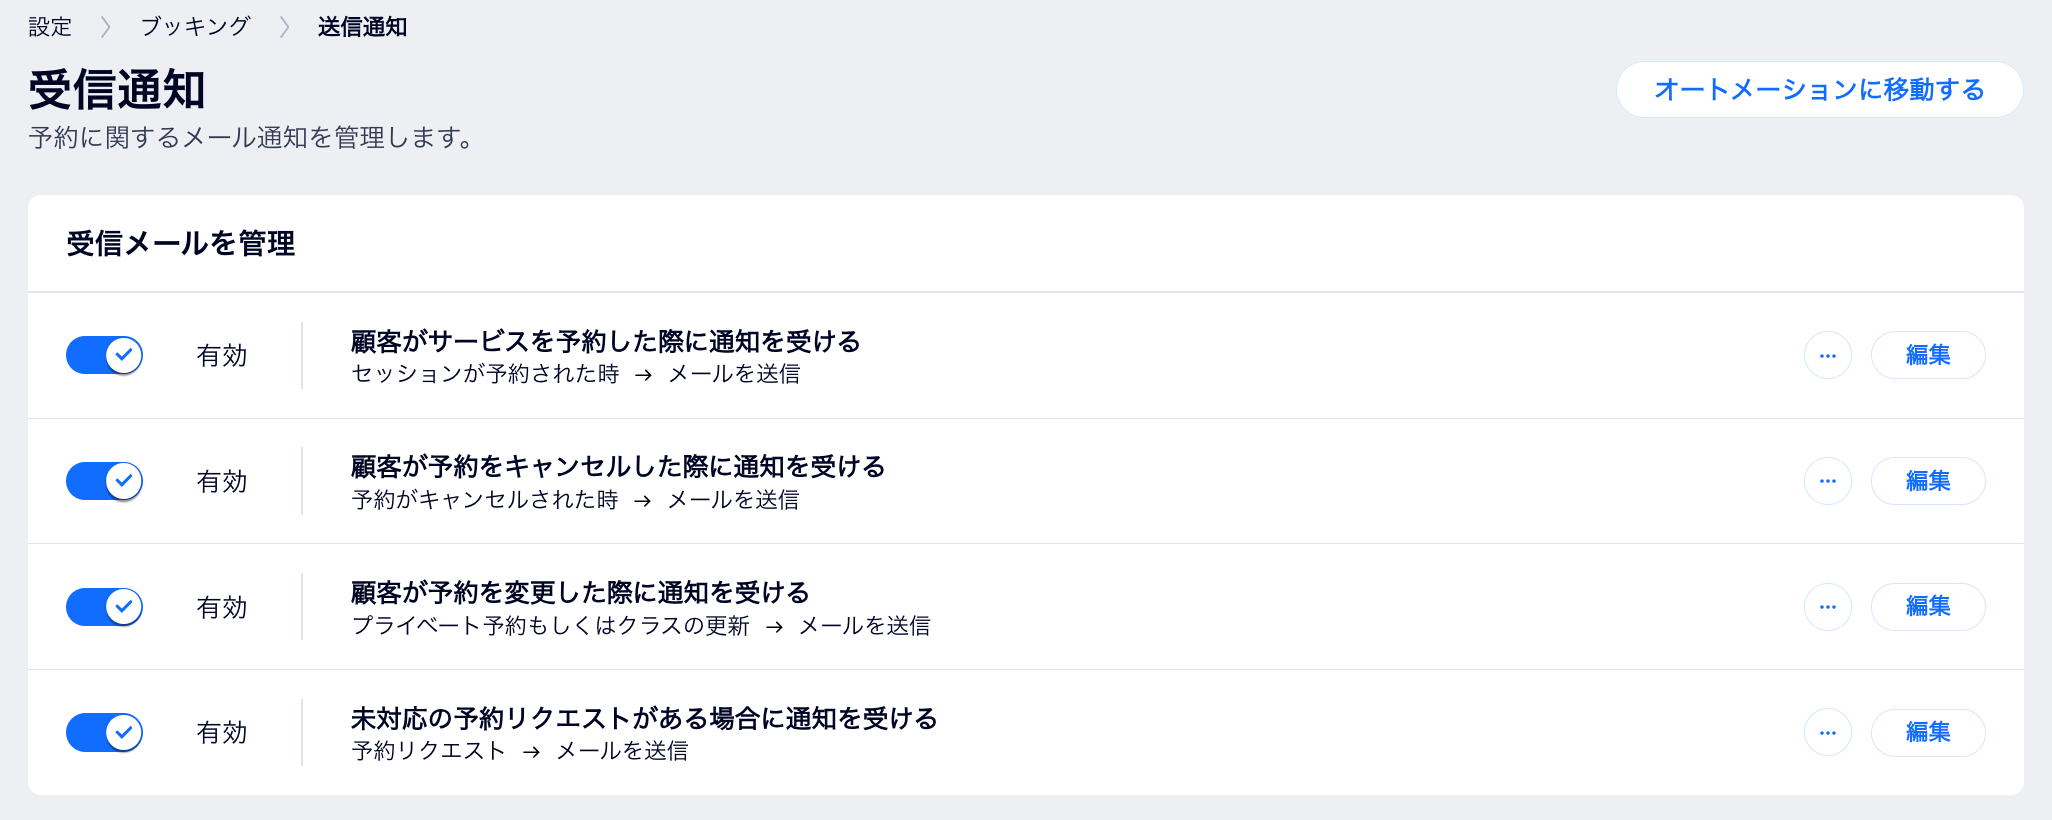Click the 有効 label next to the cancellation toggle

222,481
